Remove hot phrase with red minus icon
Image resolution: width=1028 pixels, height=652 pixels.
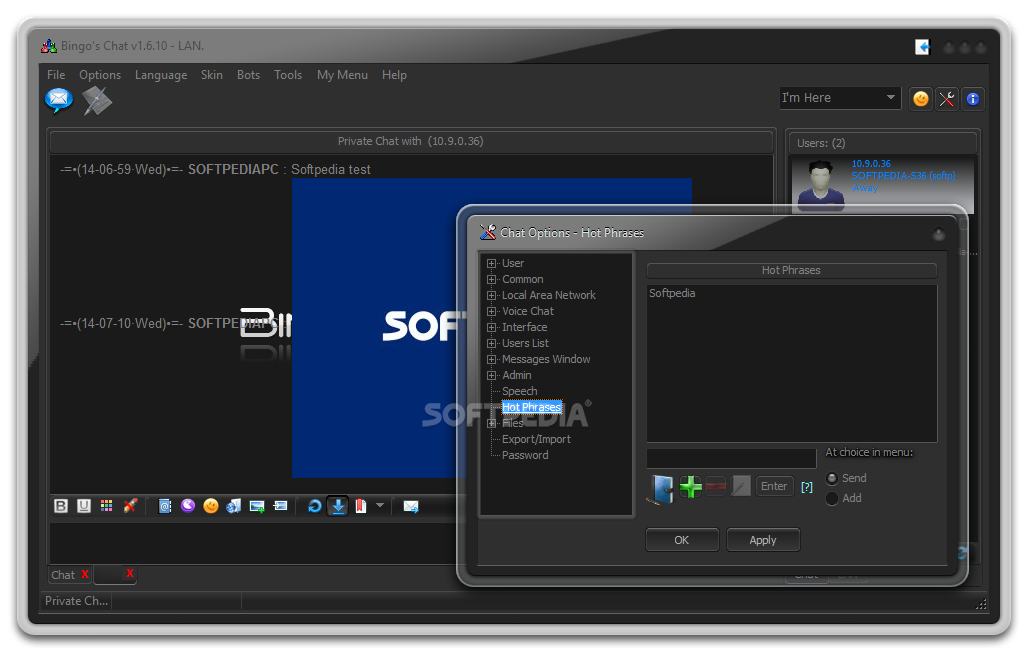tap(715, 486)
